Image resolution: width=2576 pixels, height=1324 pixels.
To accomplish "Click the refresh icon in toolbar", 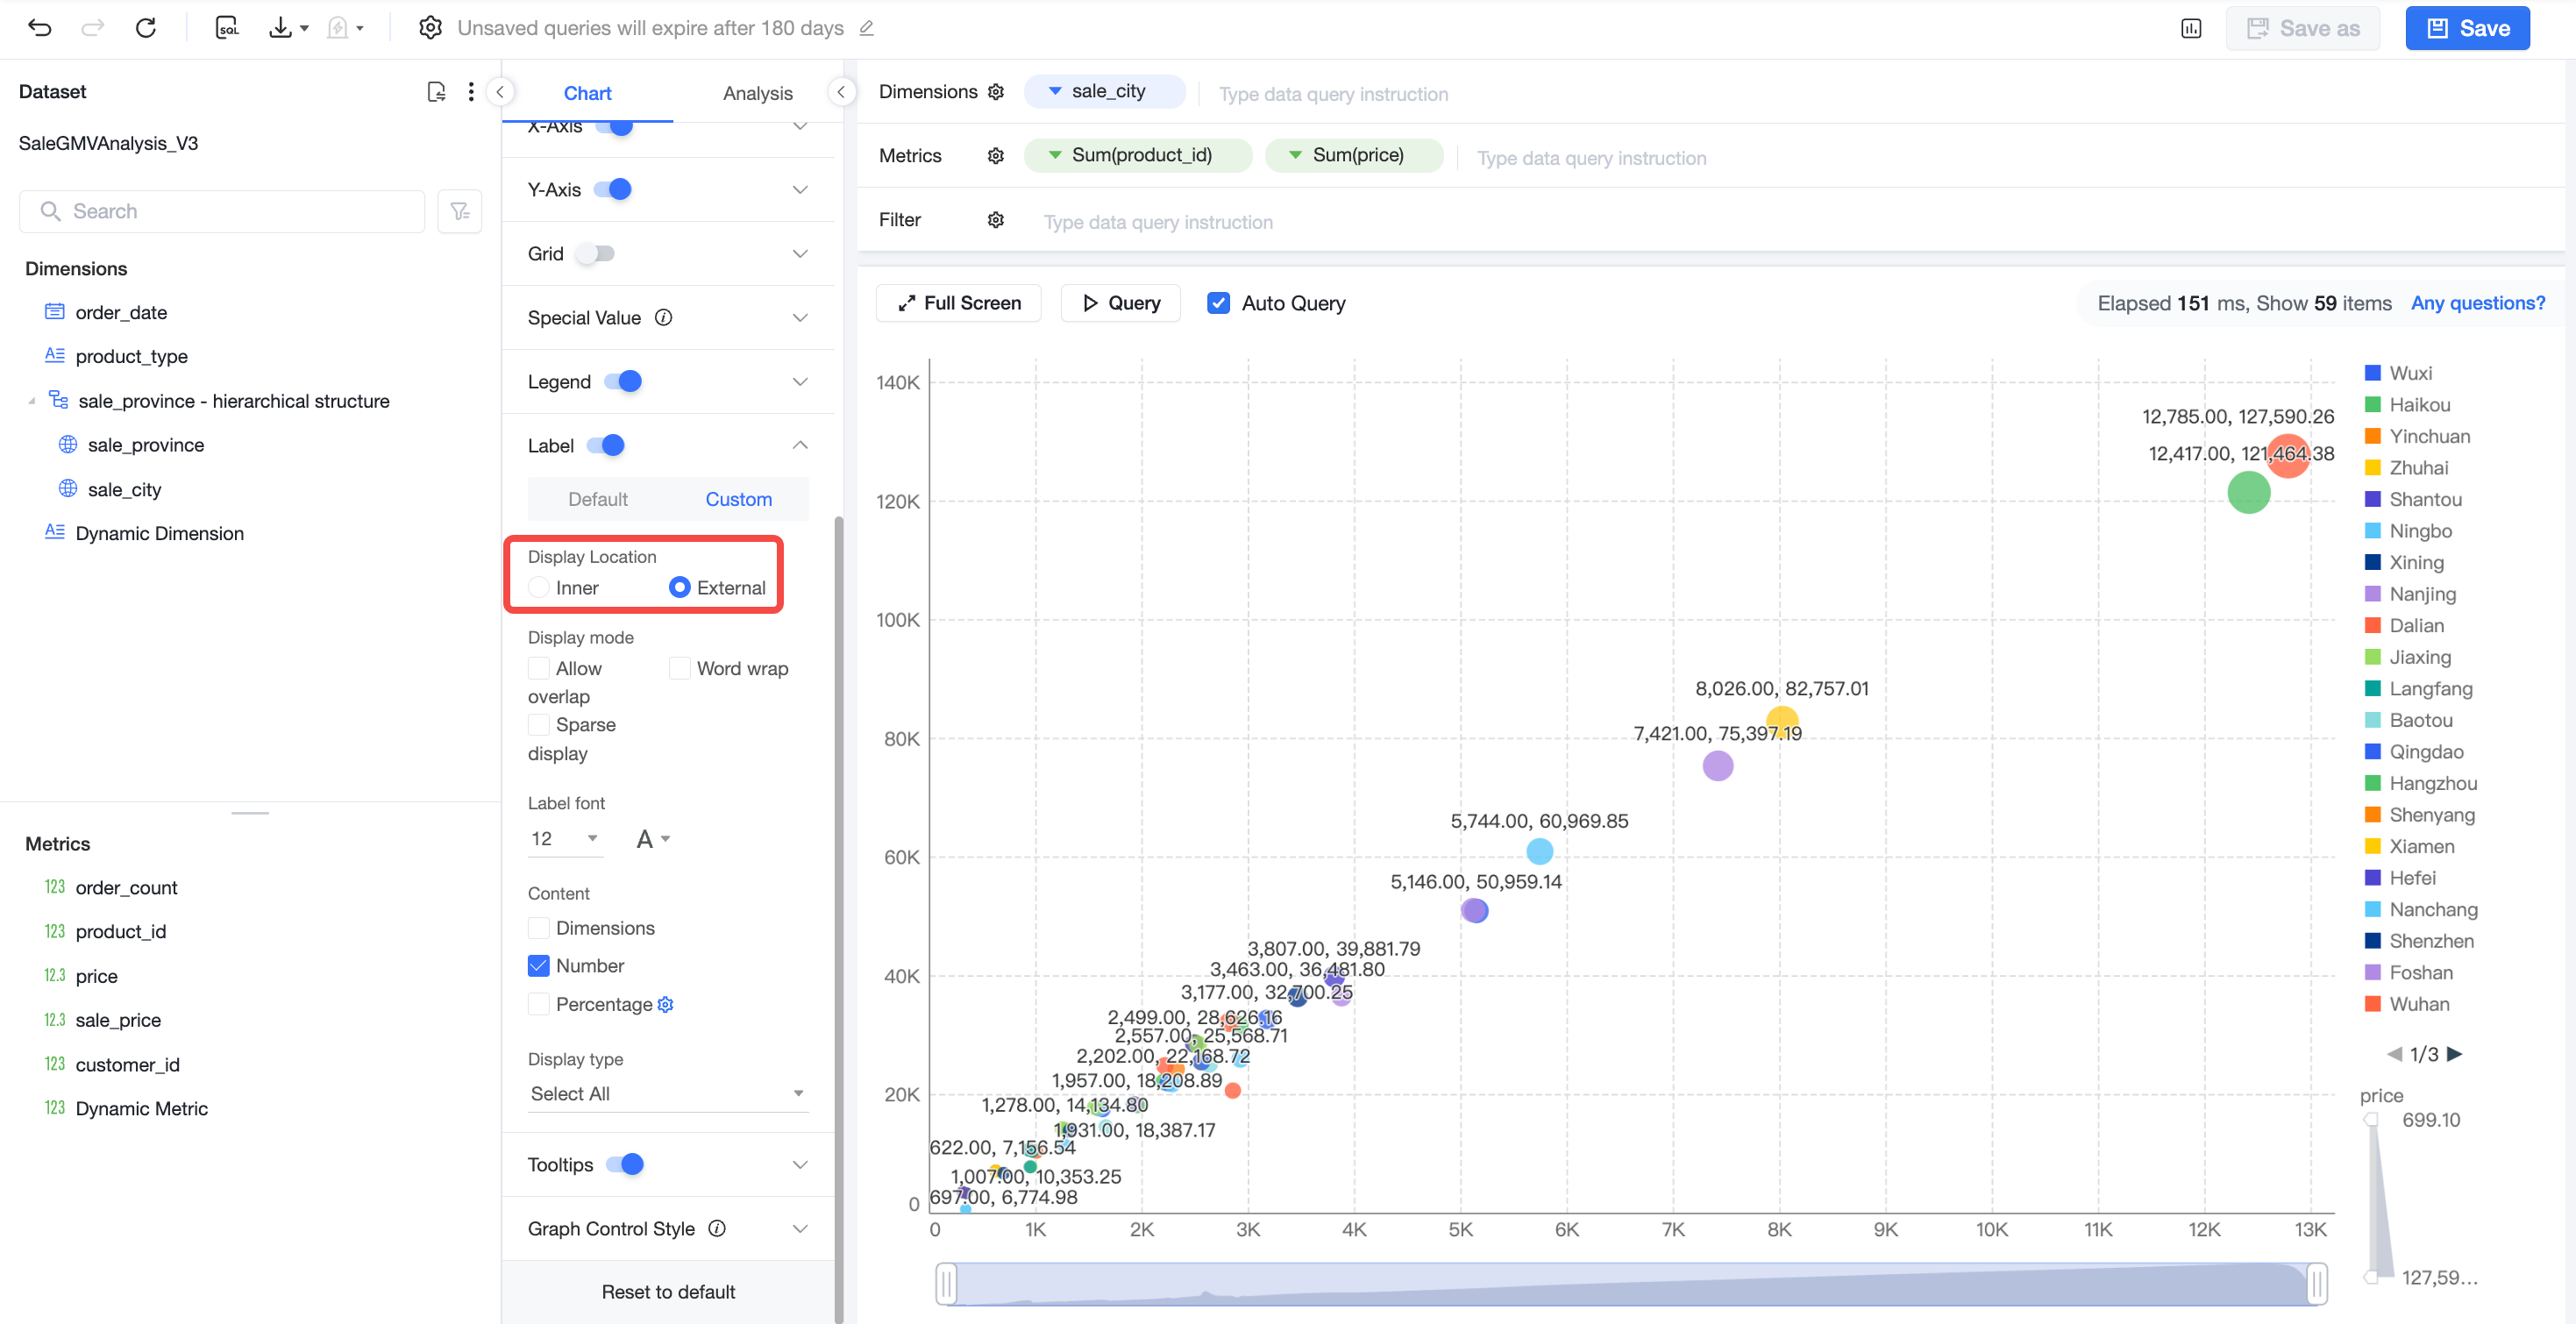I will coord(146,28).
